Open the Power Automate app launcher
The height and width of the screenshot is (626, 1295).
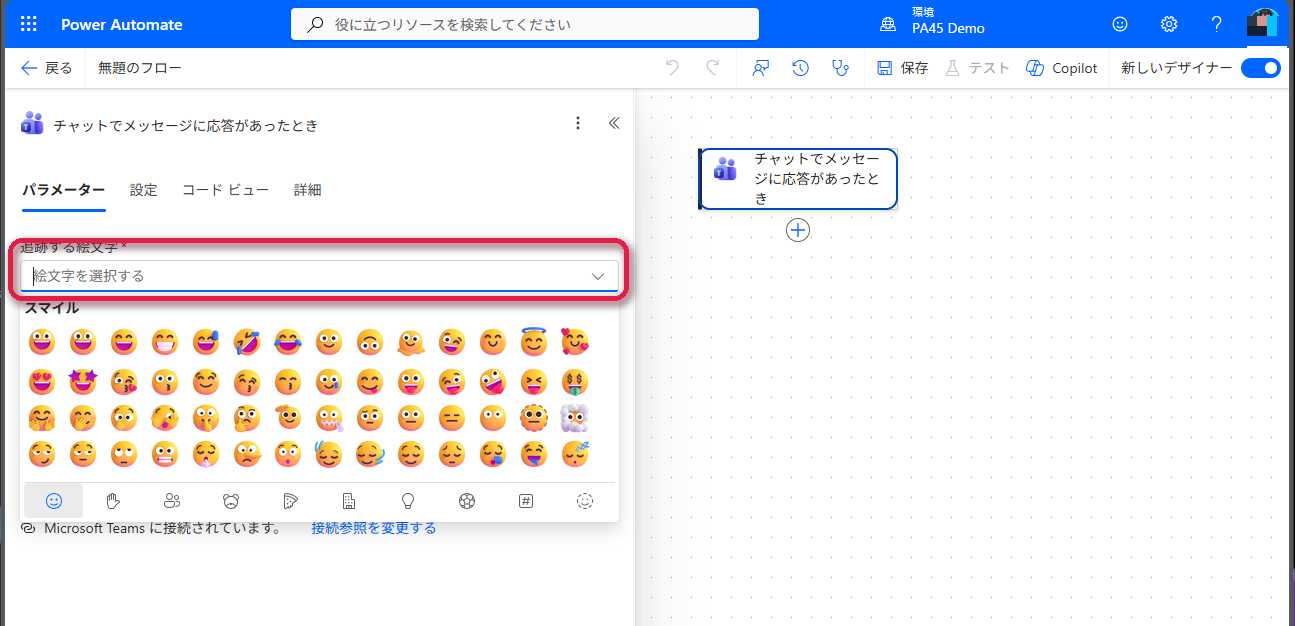click(x=28, y=24)
